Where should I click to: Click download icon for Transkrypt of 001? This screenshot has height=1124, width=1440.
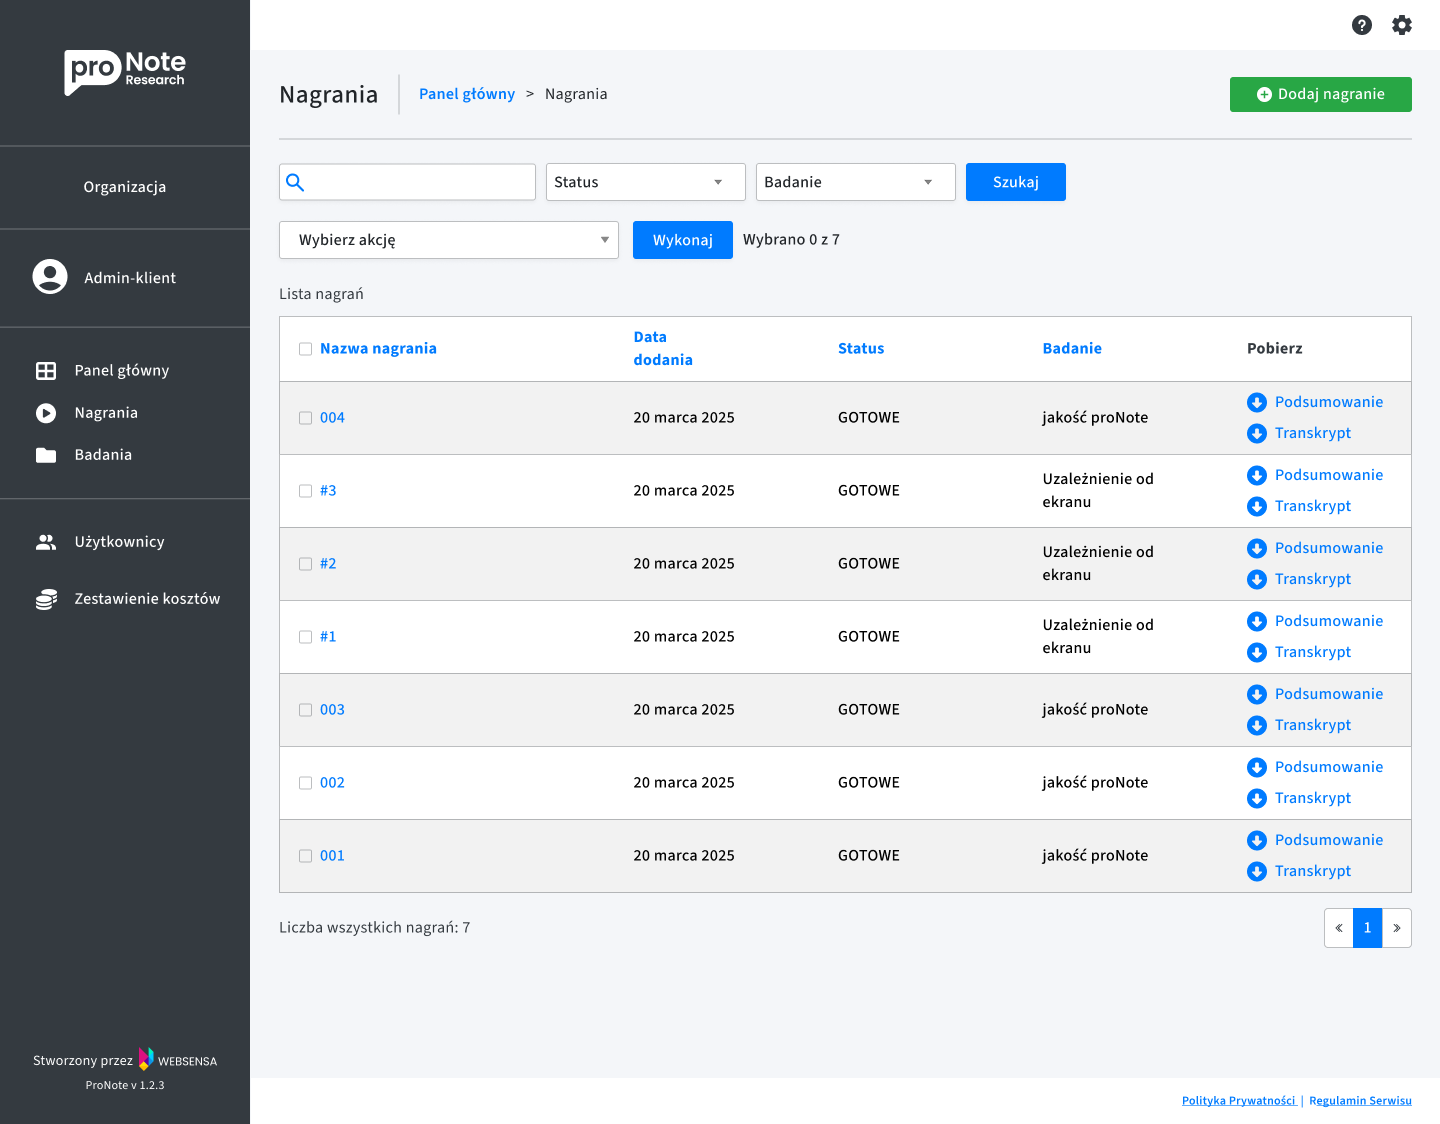coord(1257,871)
